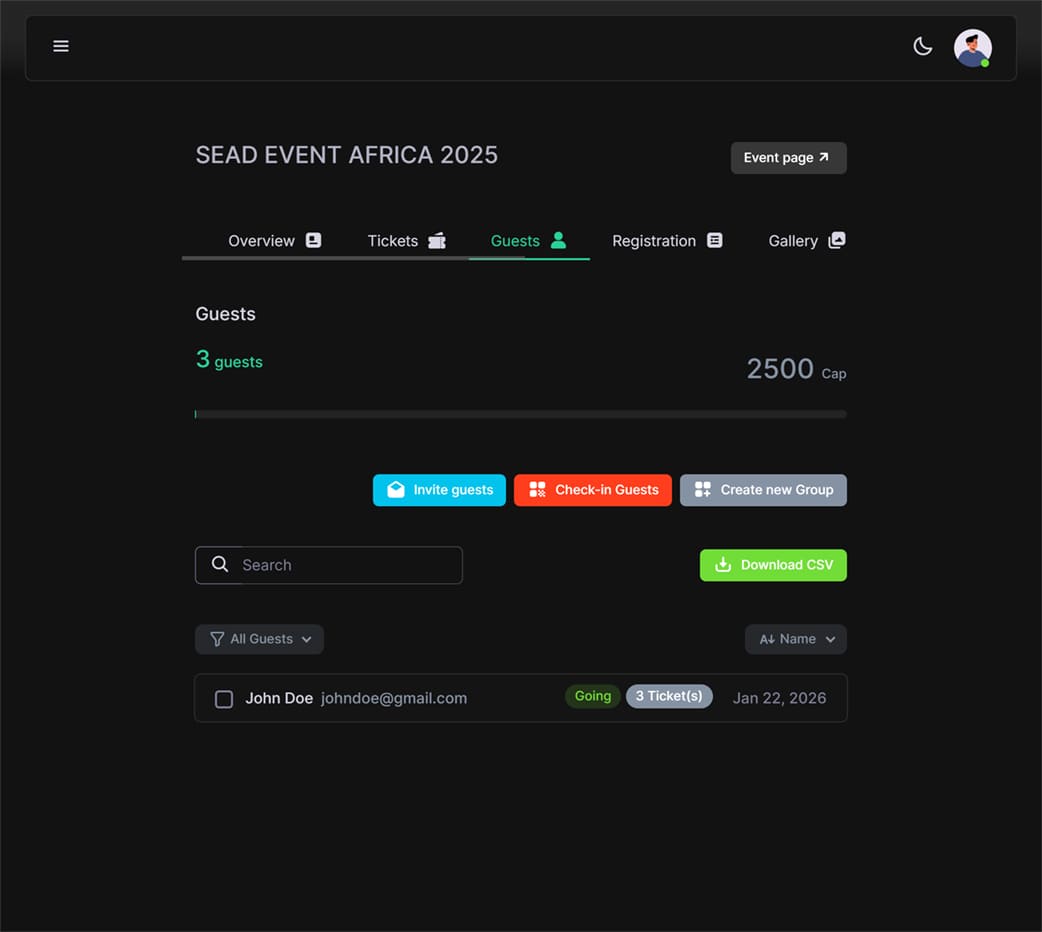The width and height of the screenshot is (1042, 932).
Task: Click the download icon on Download CSV
Action: (721, 565)
